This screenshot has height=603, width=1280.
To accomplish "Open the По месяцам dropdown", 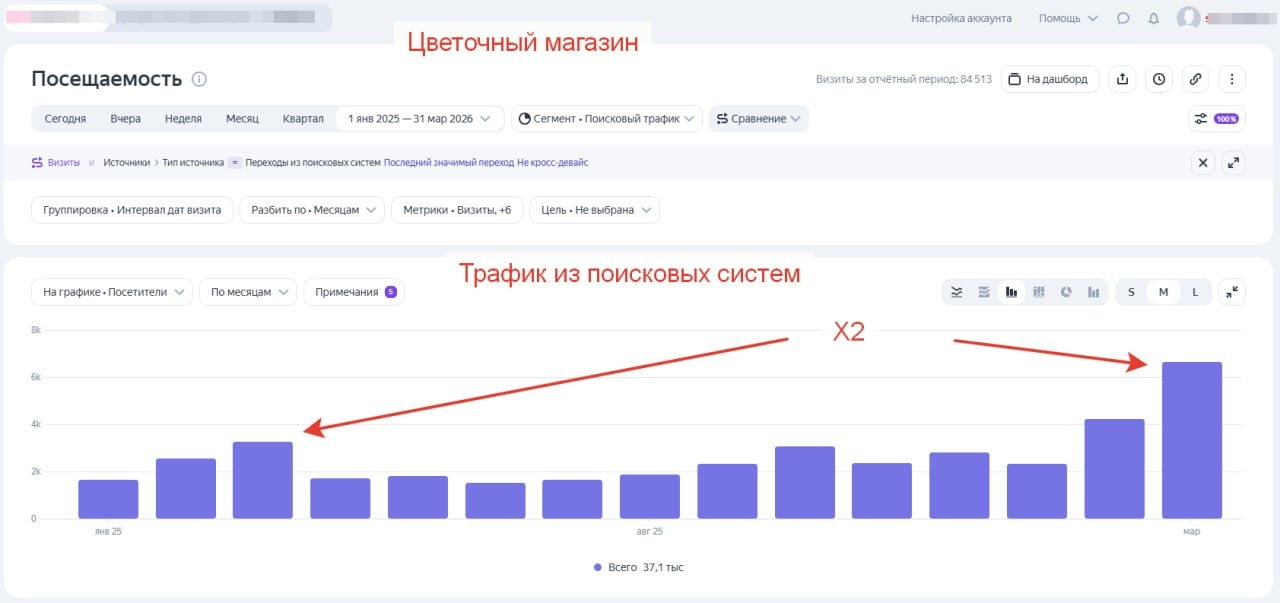I will coord(248,292).
